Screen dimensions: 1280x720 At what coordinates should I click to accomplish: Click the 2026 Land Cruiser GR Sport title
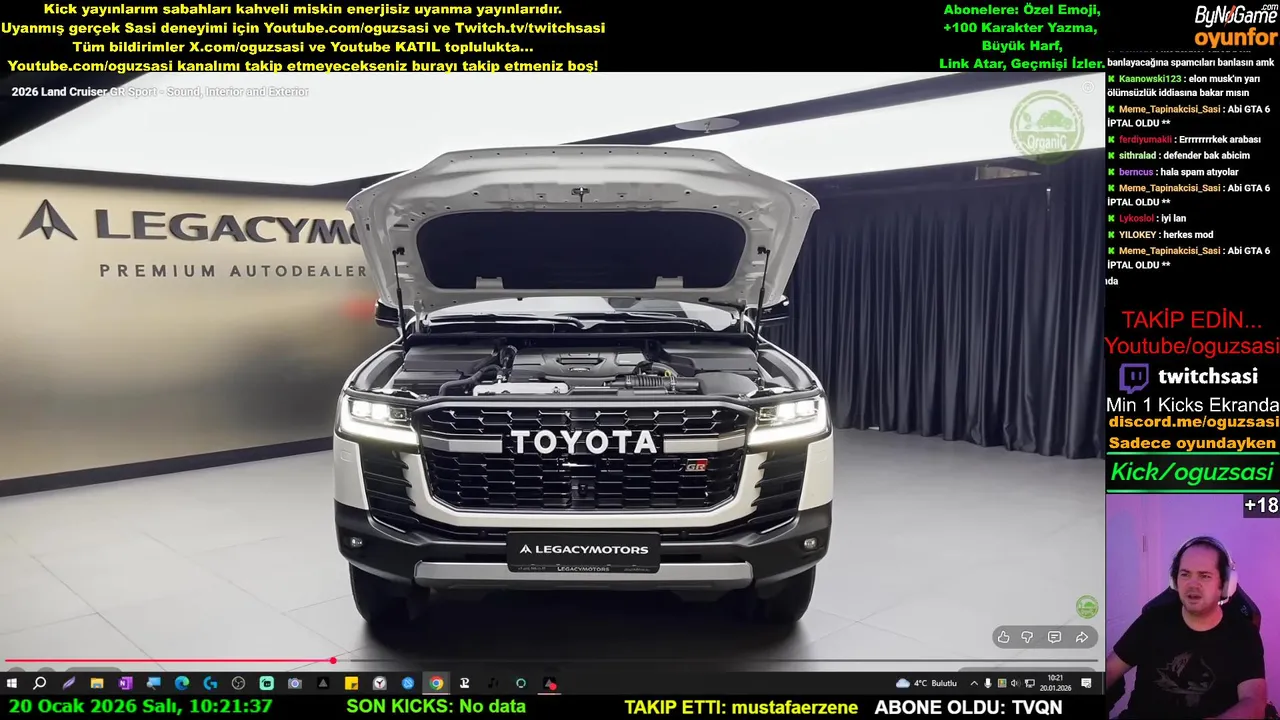[160, 92]
